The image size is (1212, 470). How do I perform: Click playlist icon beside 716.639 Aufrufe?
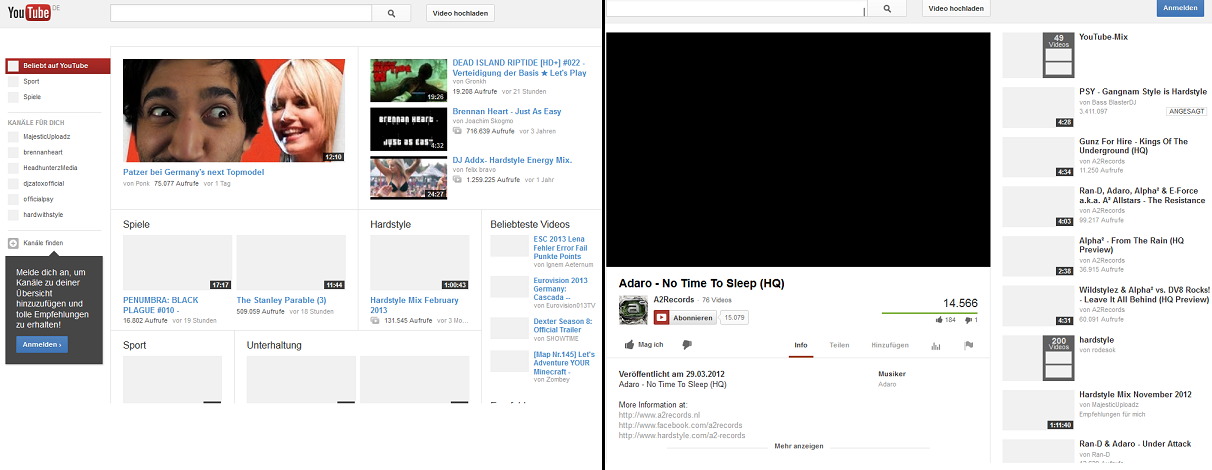point(458,131)
